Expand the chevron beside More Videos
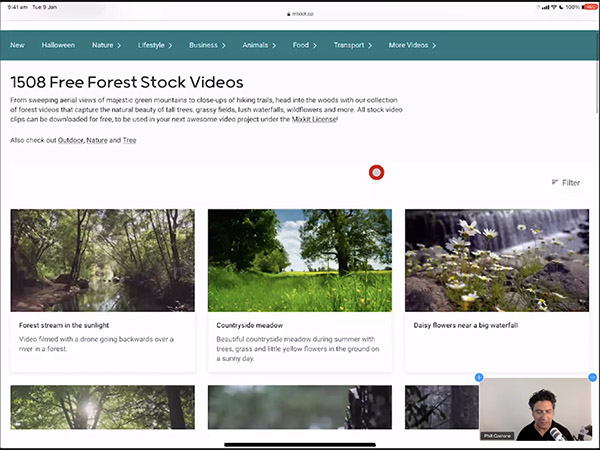600x450 pixels. point(434,46)
